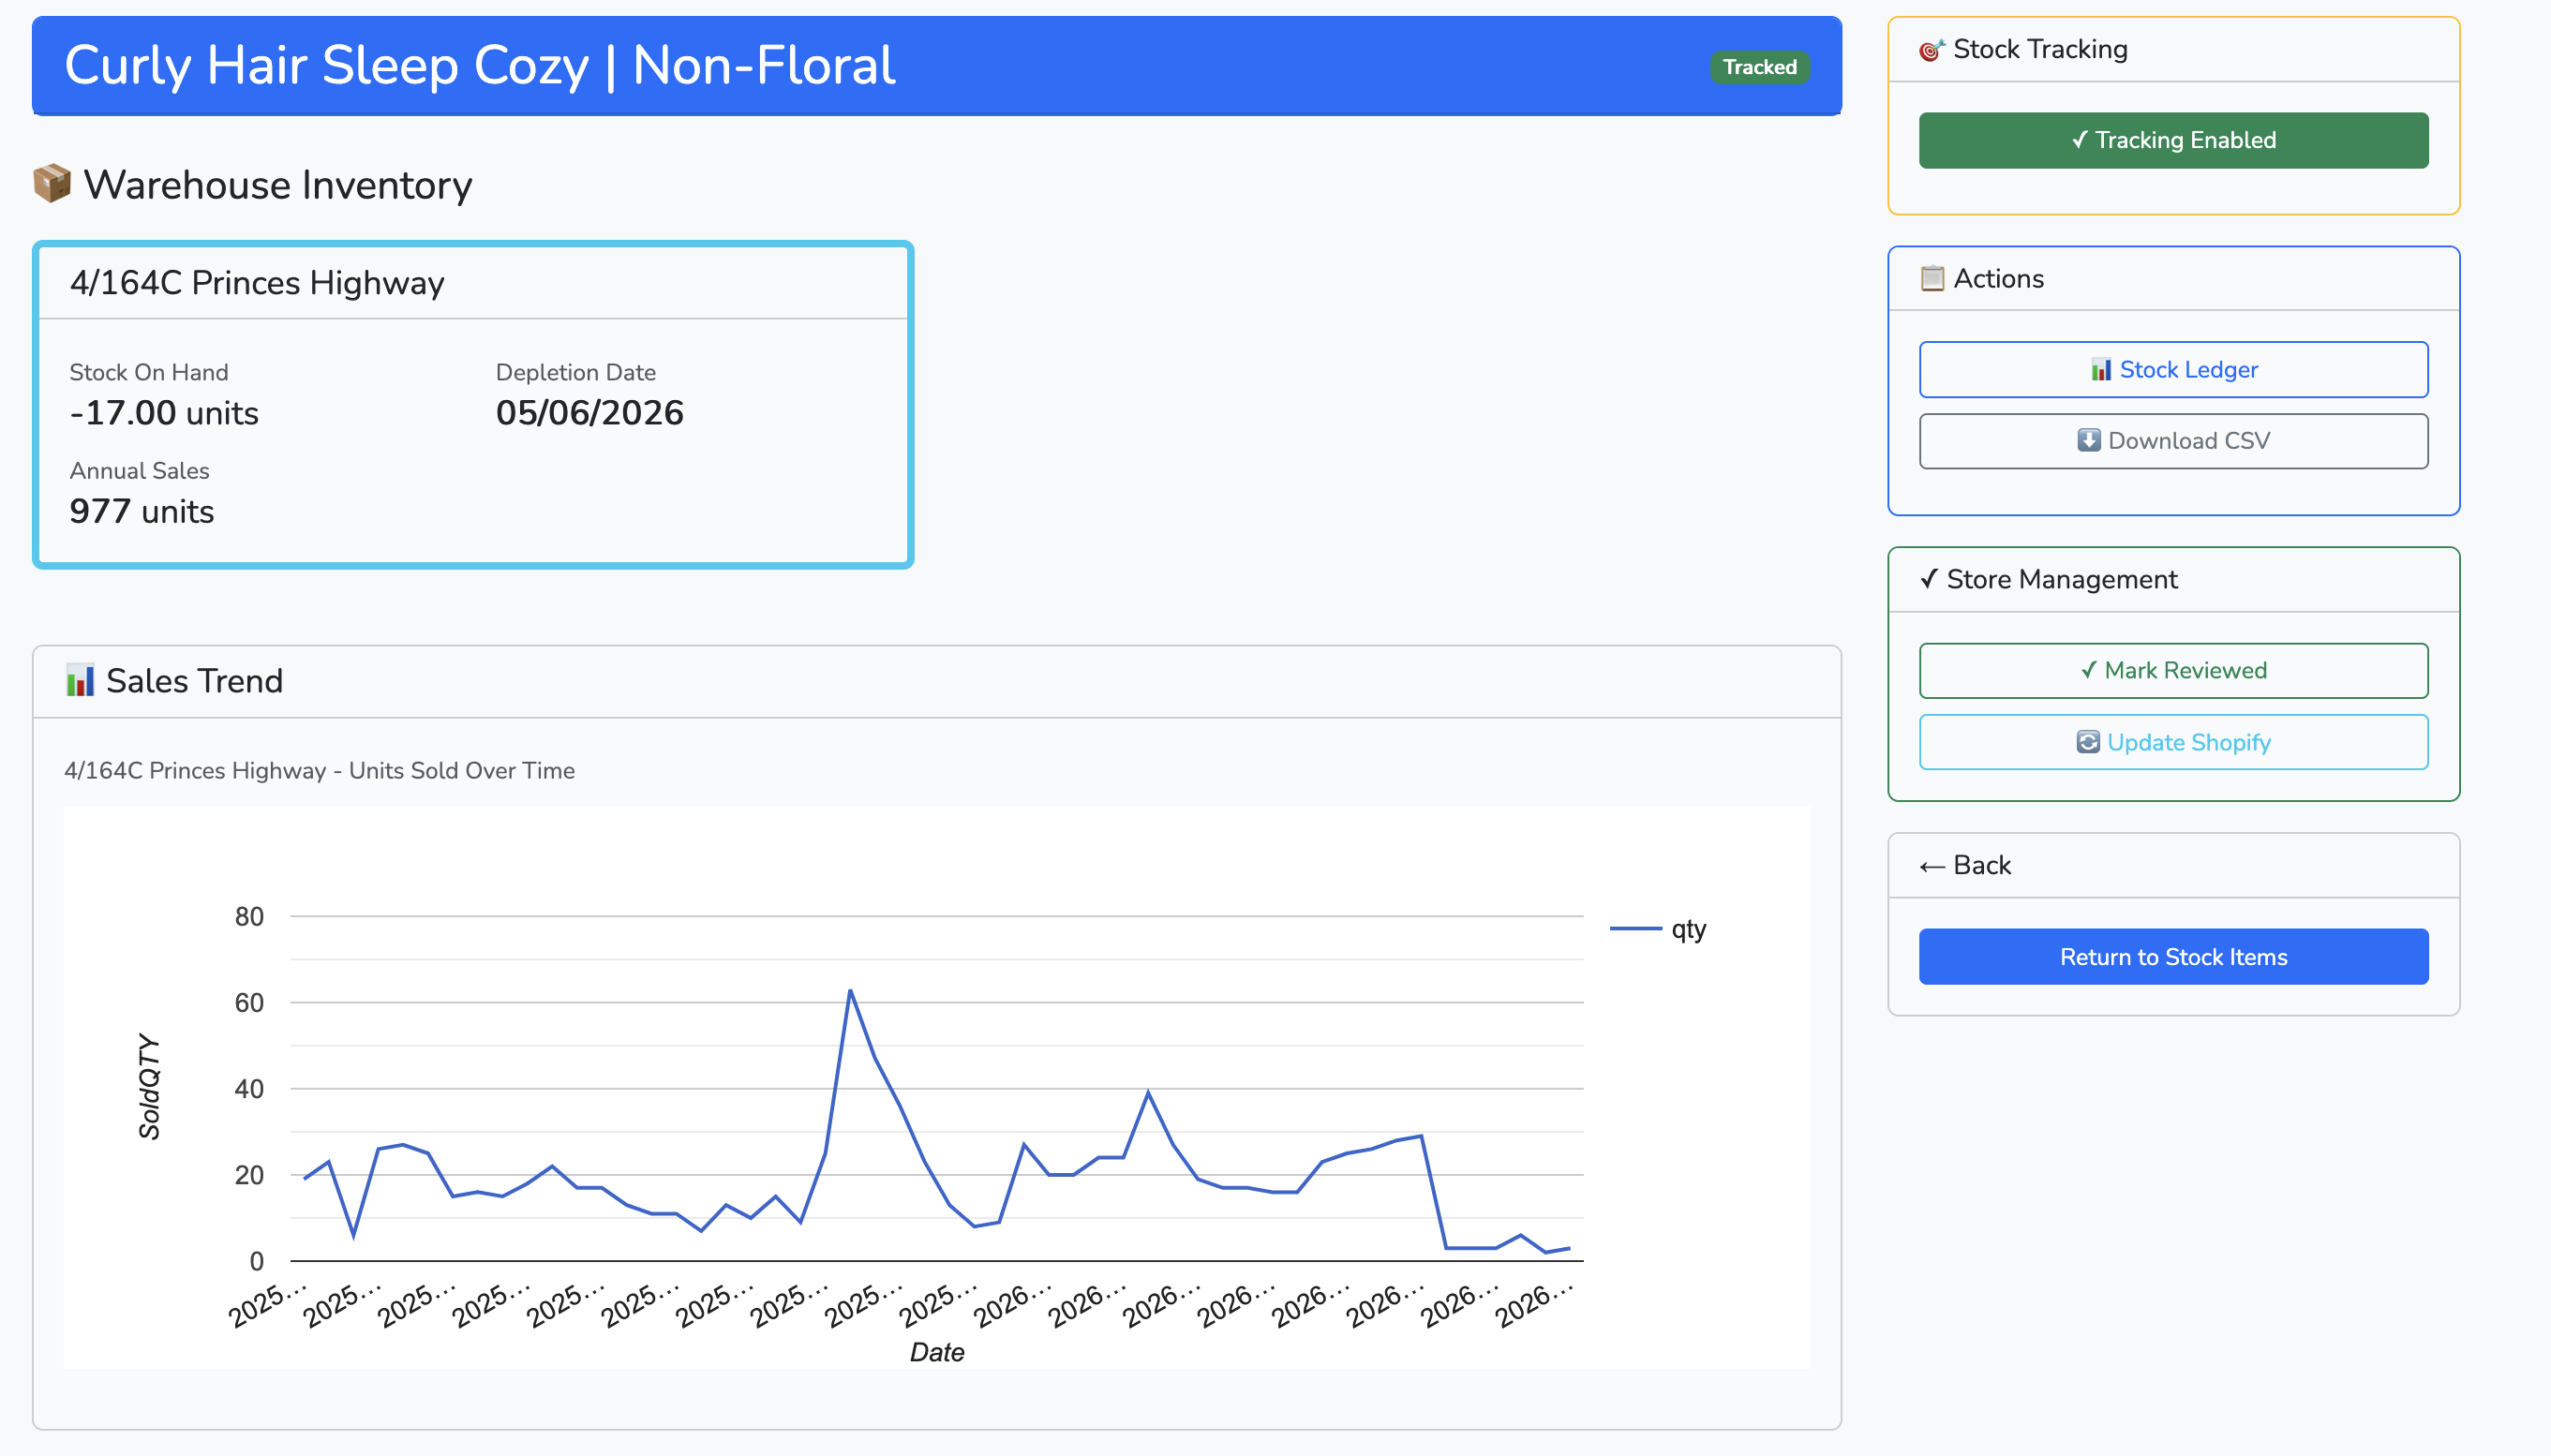Click the checkmark beside Store Management
Image resolution: width=2551 pixels, height=1456 pixels.
1929,579
